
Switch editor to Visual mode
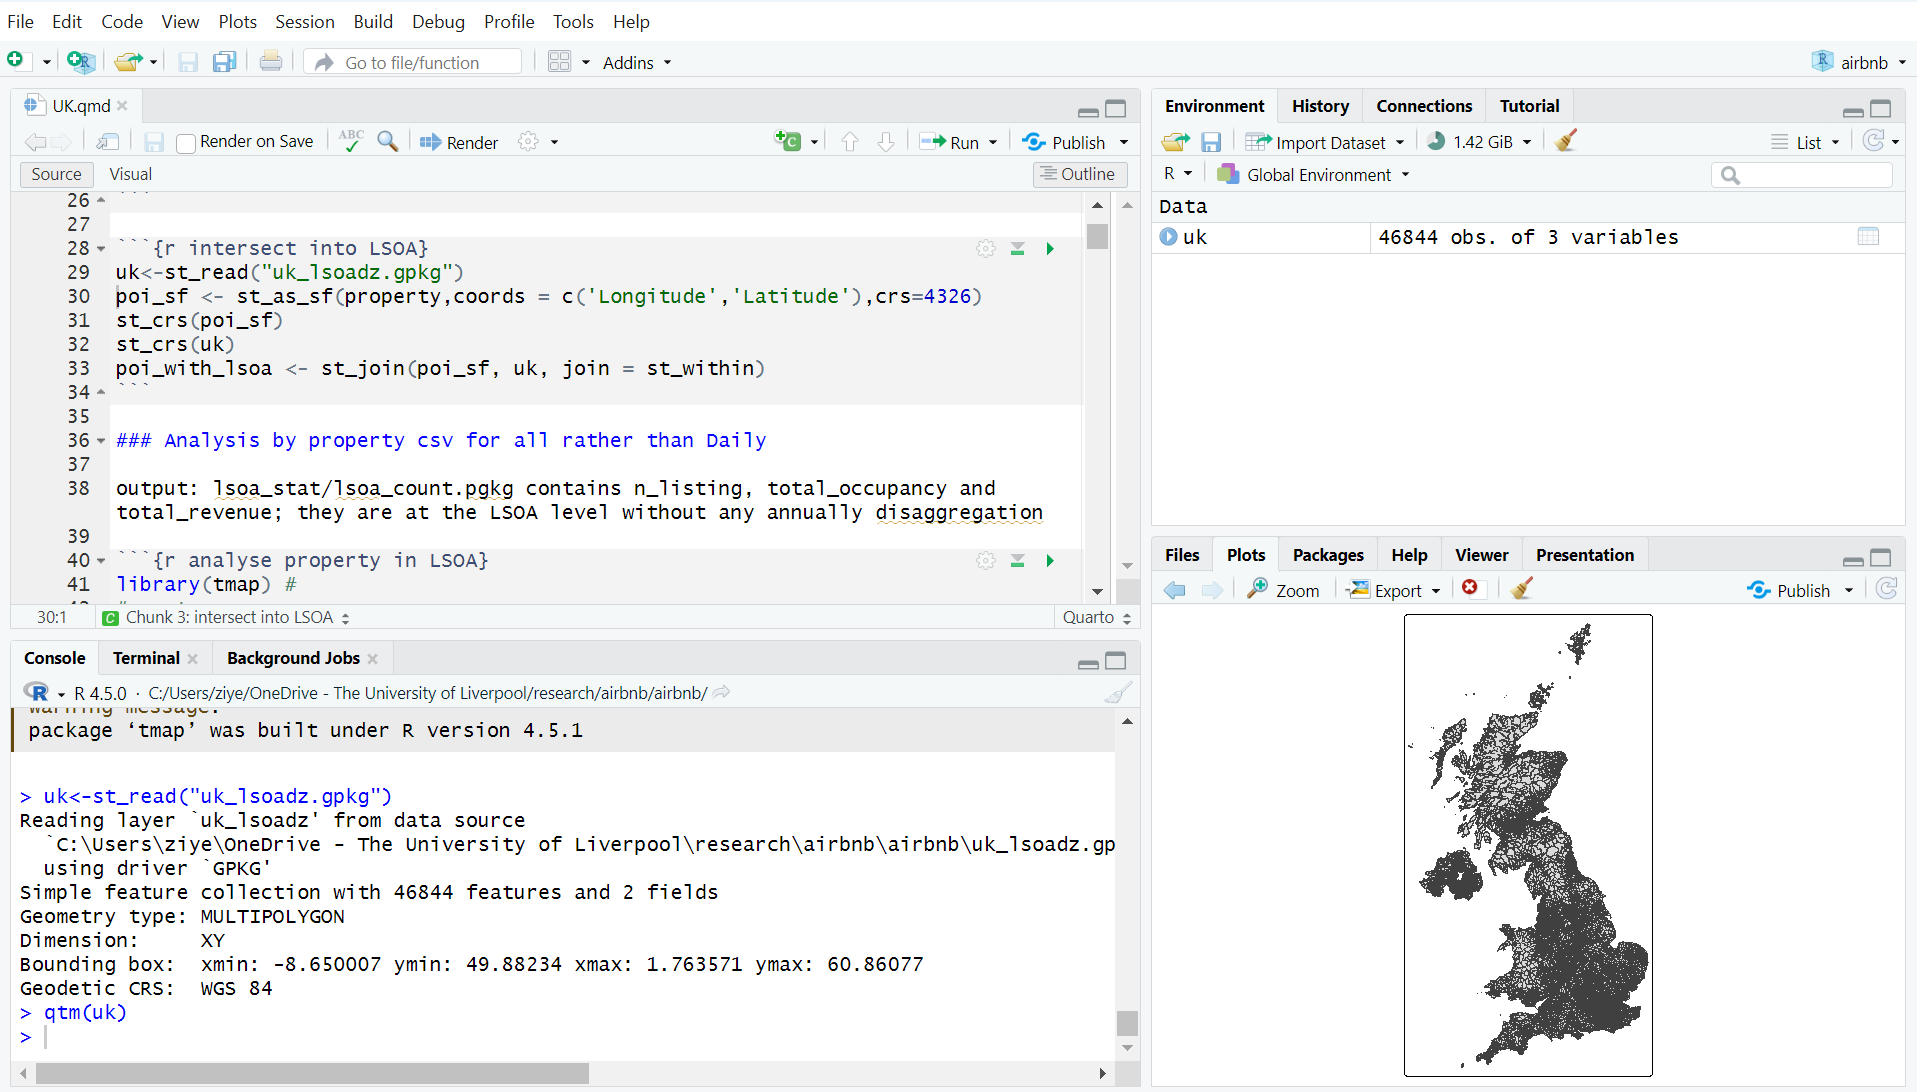click(x=130, y=174)
